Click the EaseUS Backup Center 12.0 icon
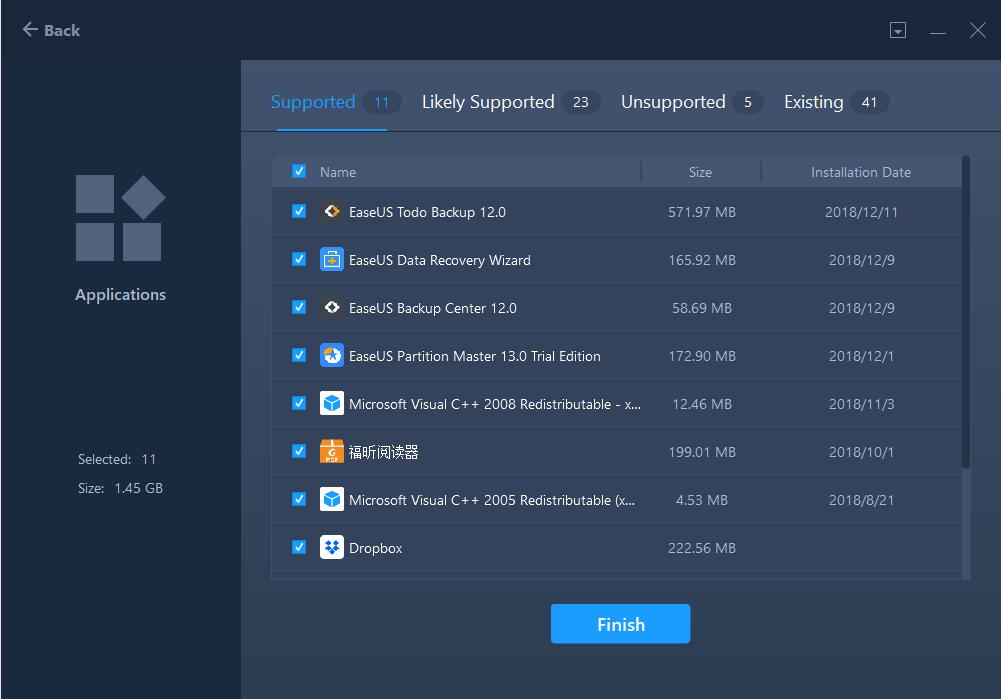1001x699 pixels. click(x=331, y=308)
